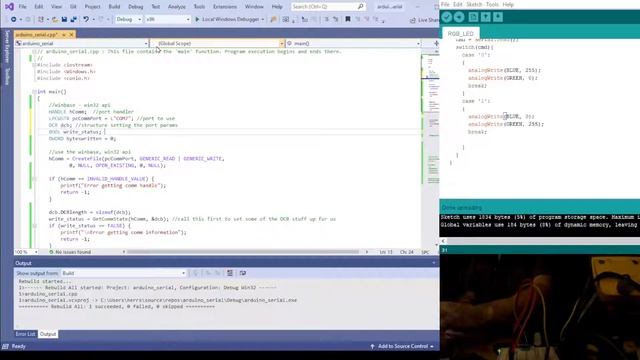640x360 pixels.
Task: Open the Build menu in Visual Studio
Action: click(114, 7)
